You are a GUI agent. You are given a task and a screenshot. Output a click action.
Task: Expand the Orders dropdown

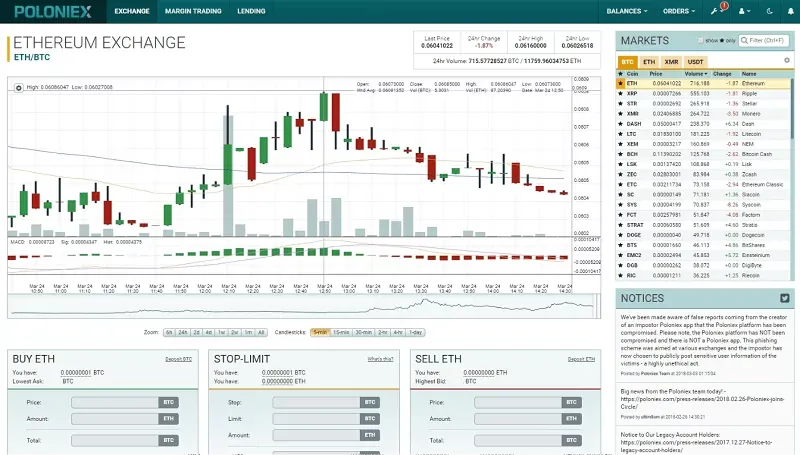(679, 11)
